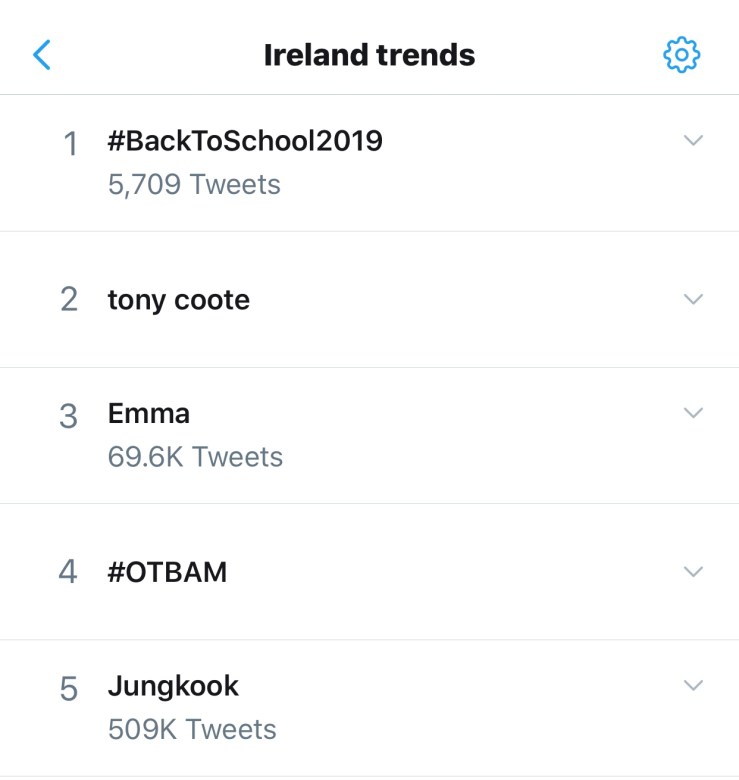Expand options for #BackToSchool2019 trend

[x=693, y=141]
